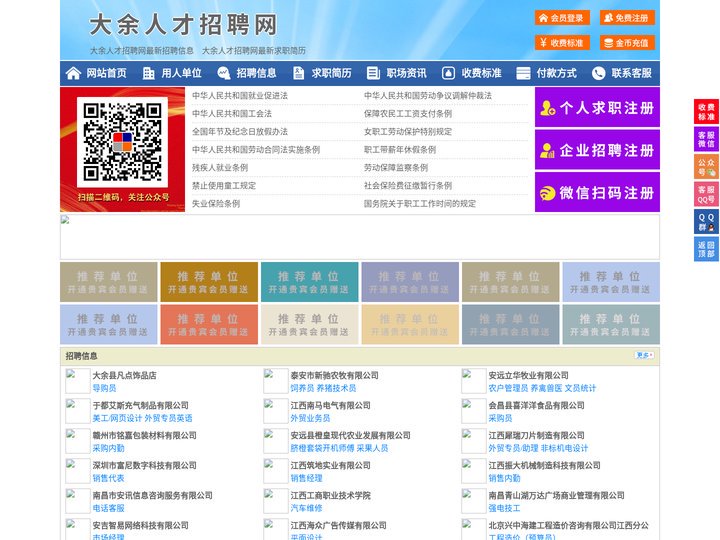The image size is (720, 540).
Task: Open 江西工商职业技术学院 listing
Action: [330, 495]
